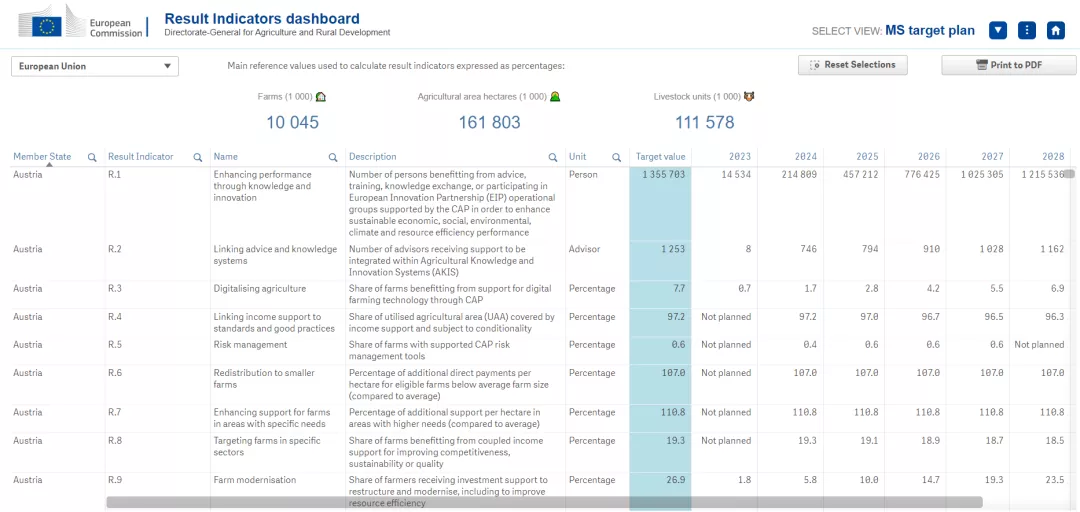Go to the home page icon

[x=1055, y=31]
